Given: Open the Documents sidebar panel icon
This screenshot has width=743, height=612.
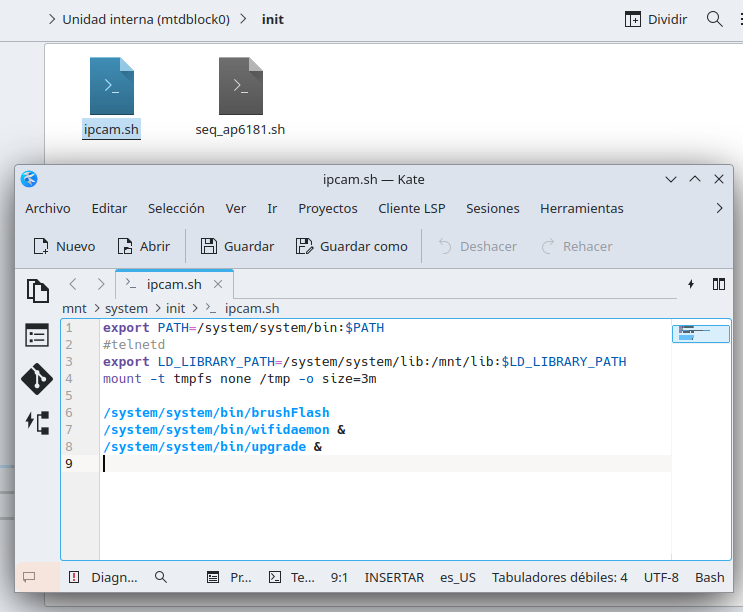Looking at the screenshot, I should tap(37, 291).
